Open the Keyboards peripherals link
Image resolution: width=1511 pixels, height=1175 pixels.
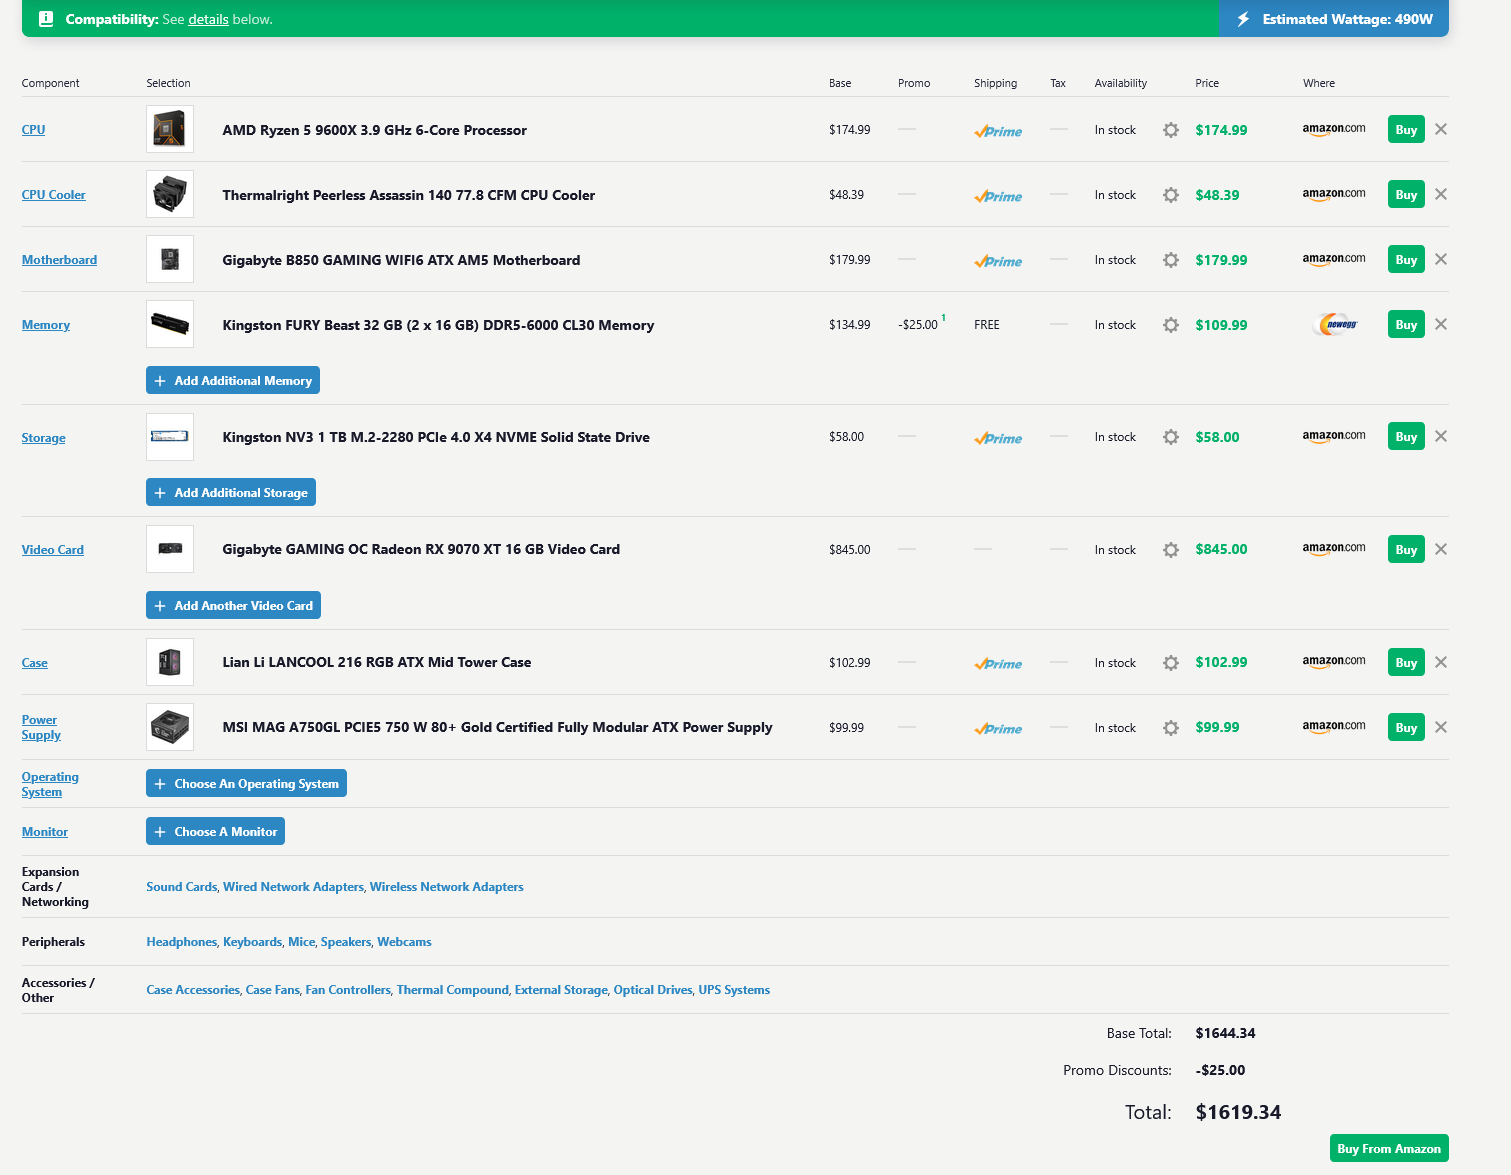[252, 942]
